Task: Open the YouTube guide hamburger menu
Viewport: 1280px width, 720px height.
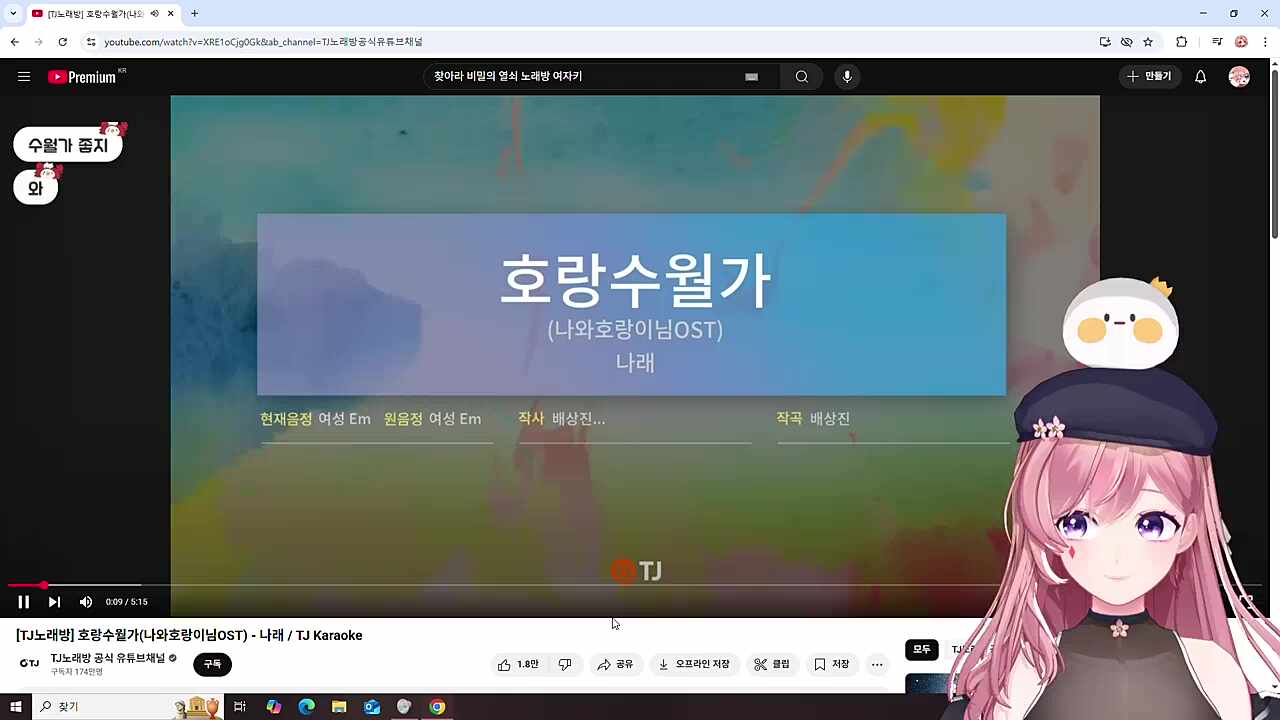Action: coord(24,77)
